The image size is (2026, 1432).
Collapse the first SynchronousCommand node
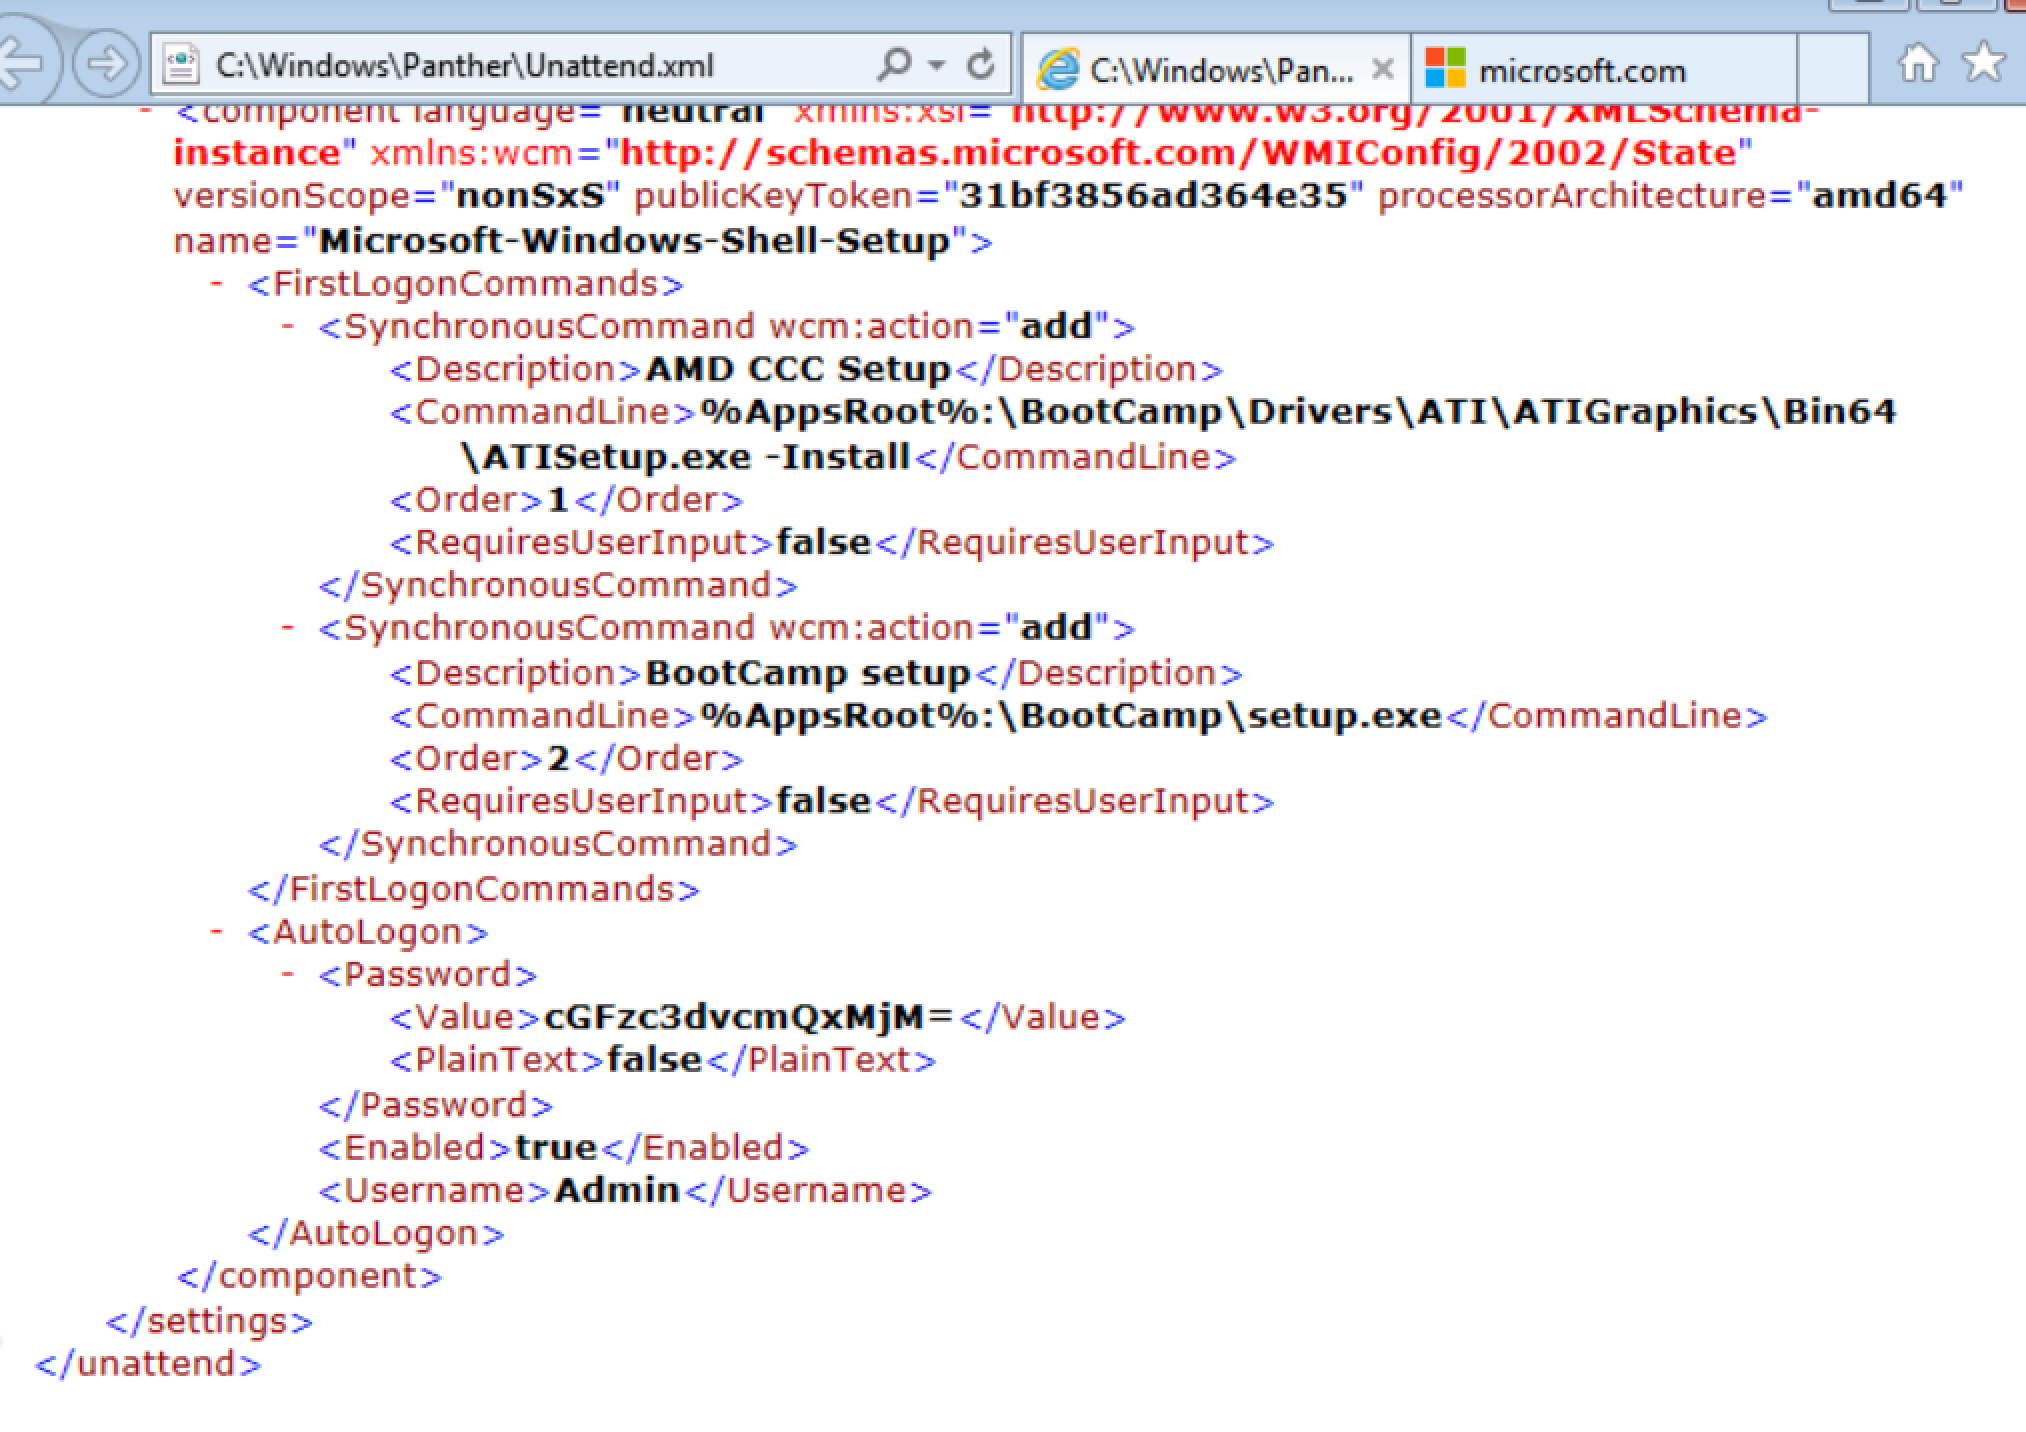(x=288, y=326)
